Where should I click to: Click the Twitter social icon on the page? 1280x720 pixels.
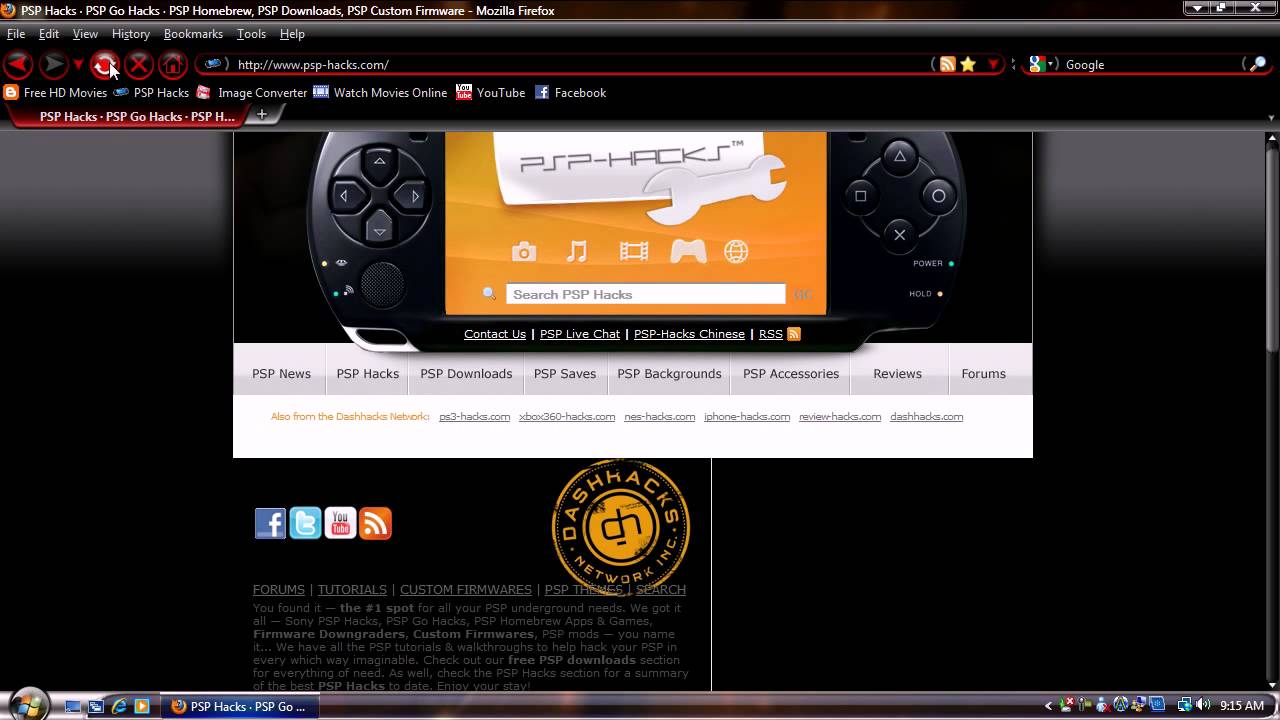305,523
